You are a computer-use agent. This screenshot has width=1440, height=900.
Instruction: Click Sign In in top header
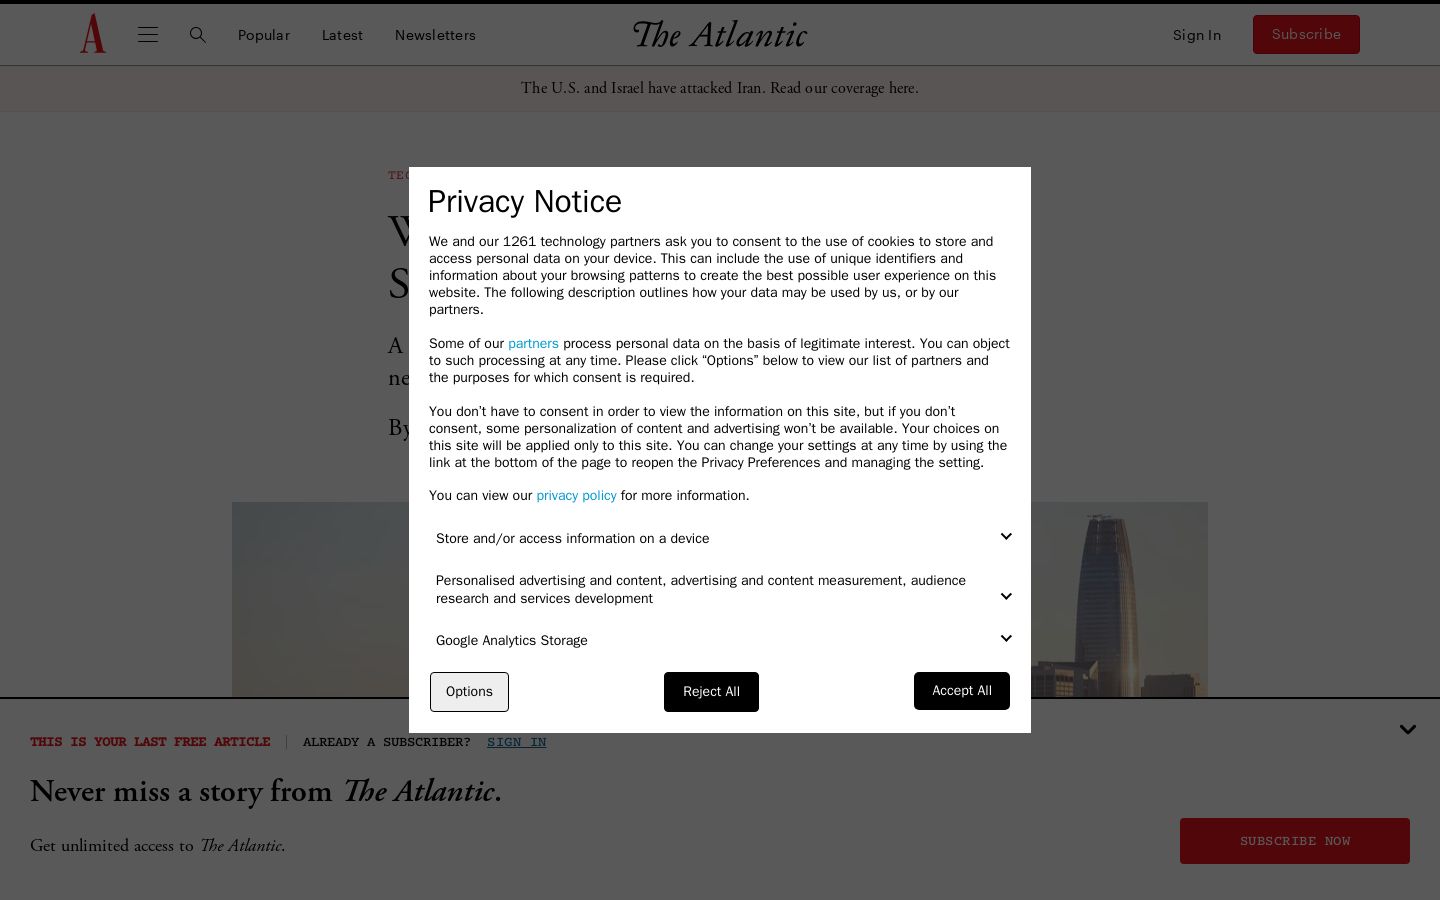[x=1197, y=35]
